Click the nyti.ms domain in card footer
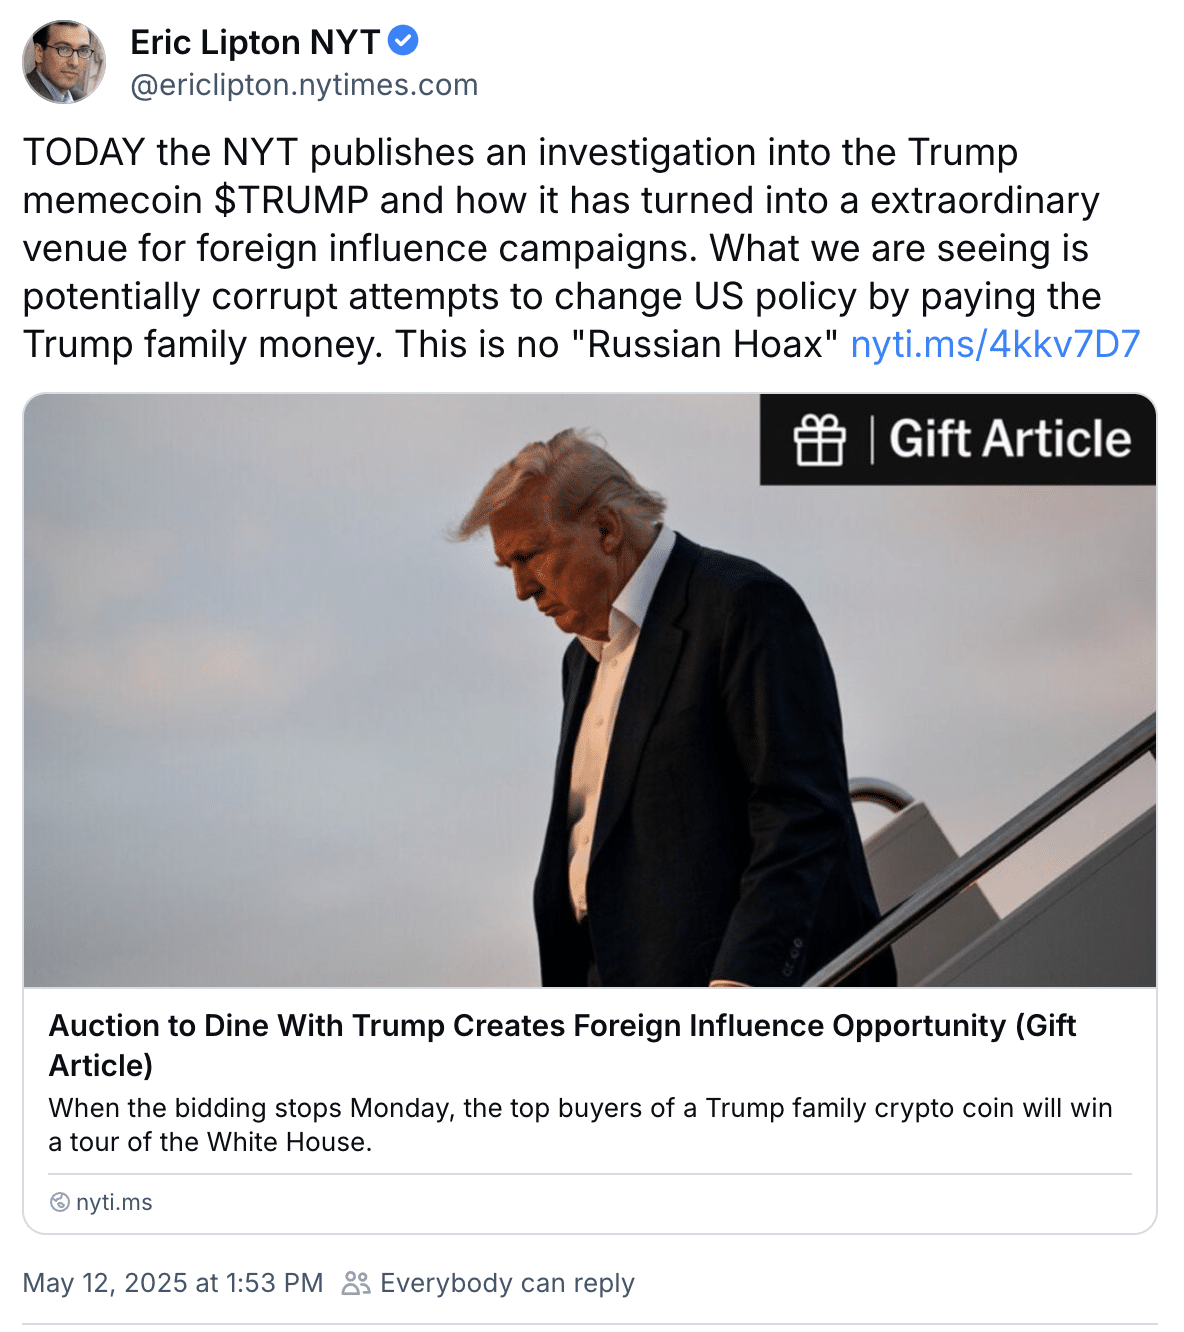Image resolution: width=1184 pixels, height=1332 pixels. tap(114, 1202)
